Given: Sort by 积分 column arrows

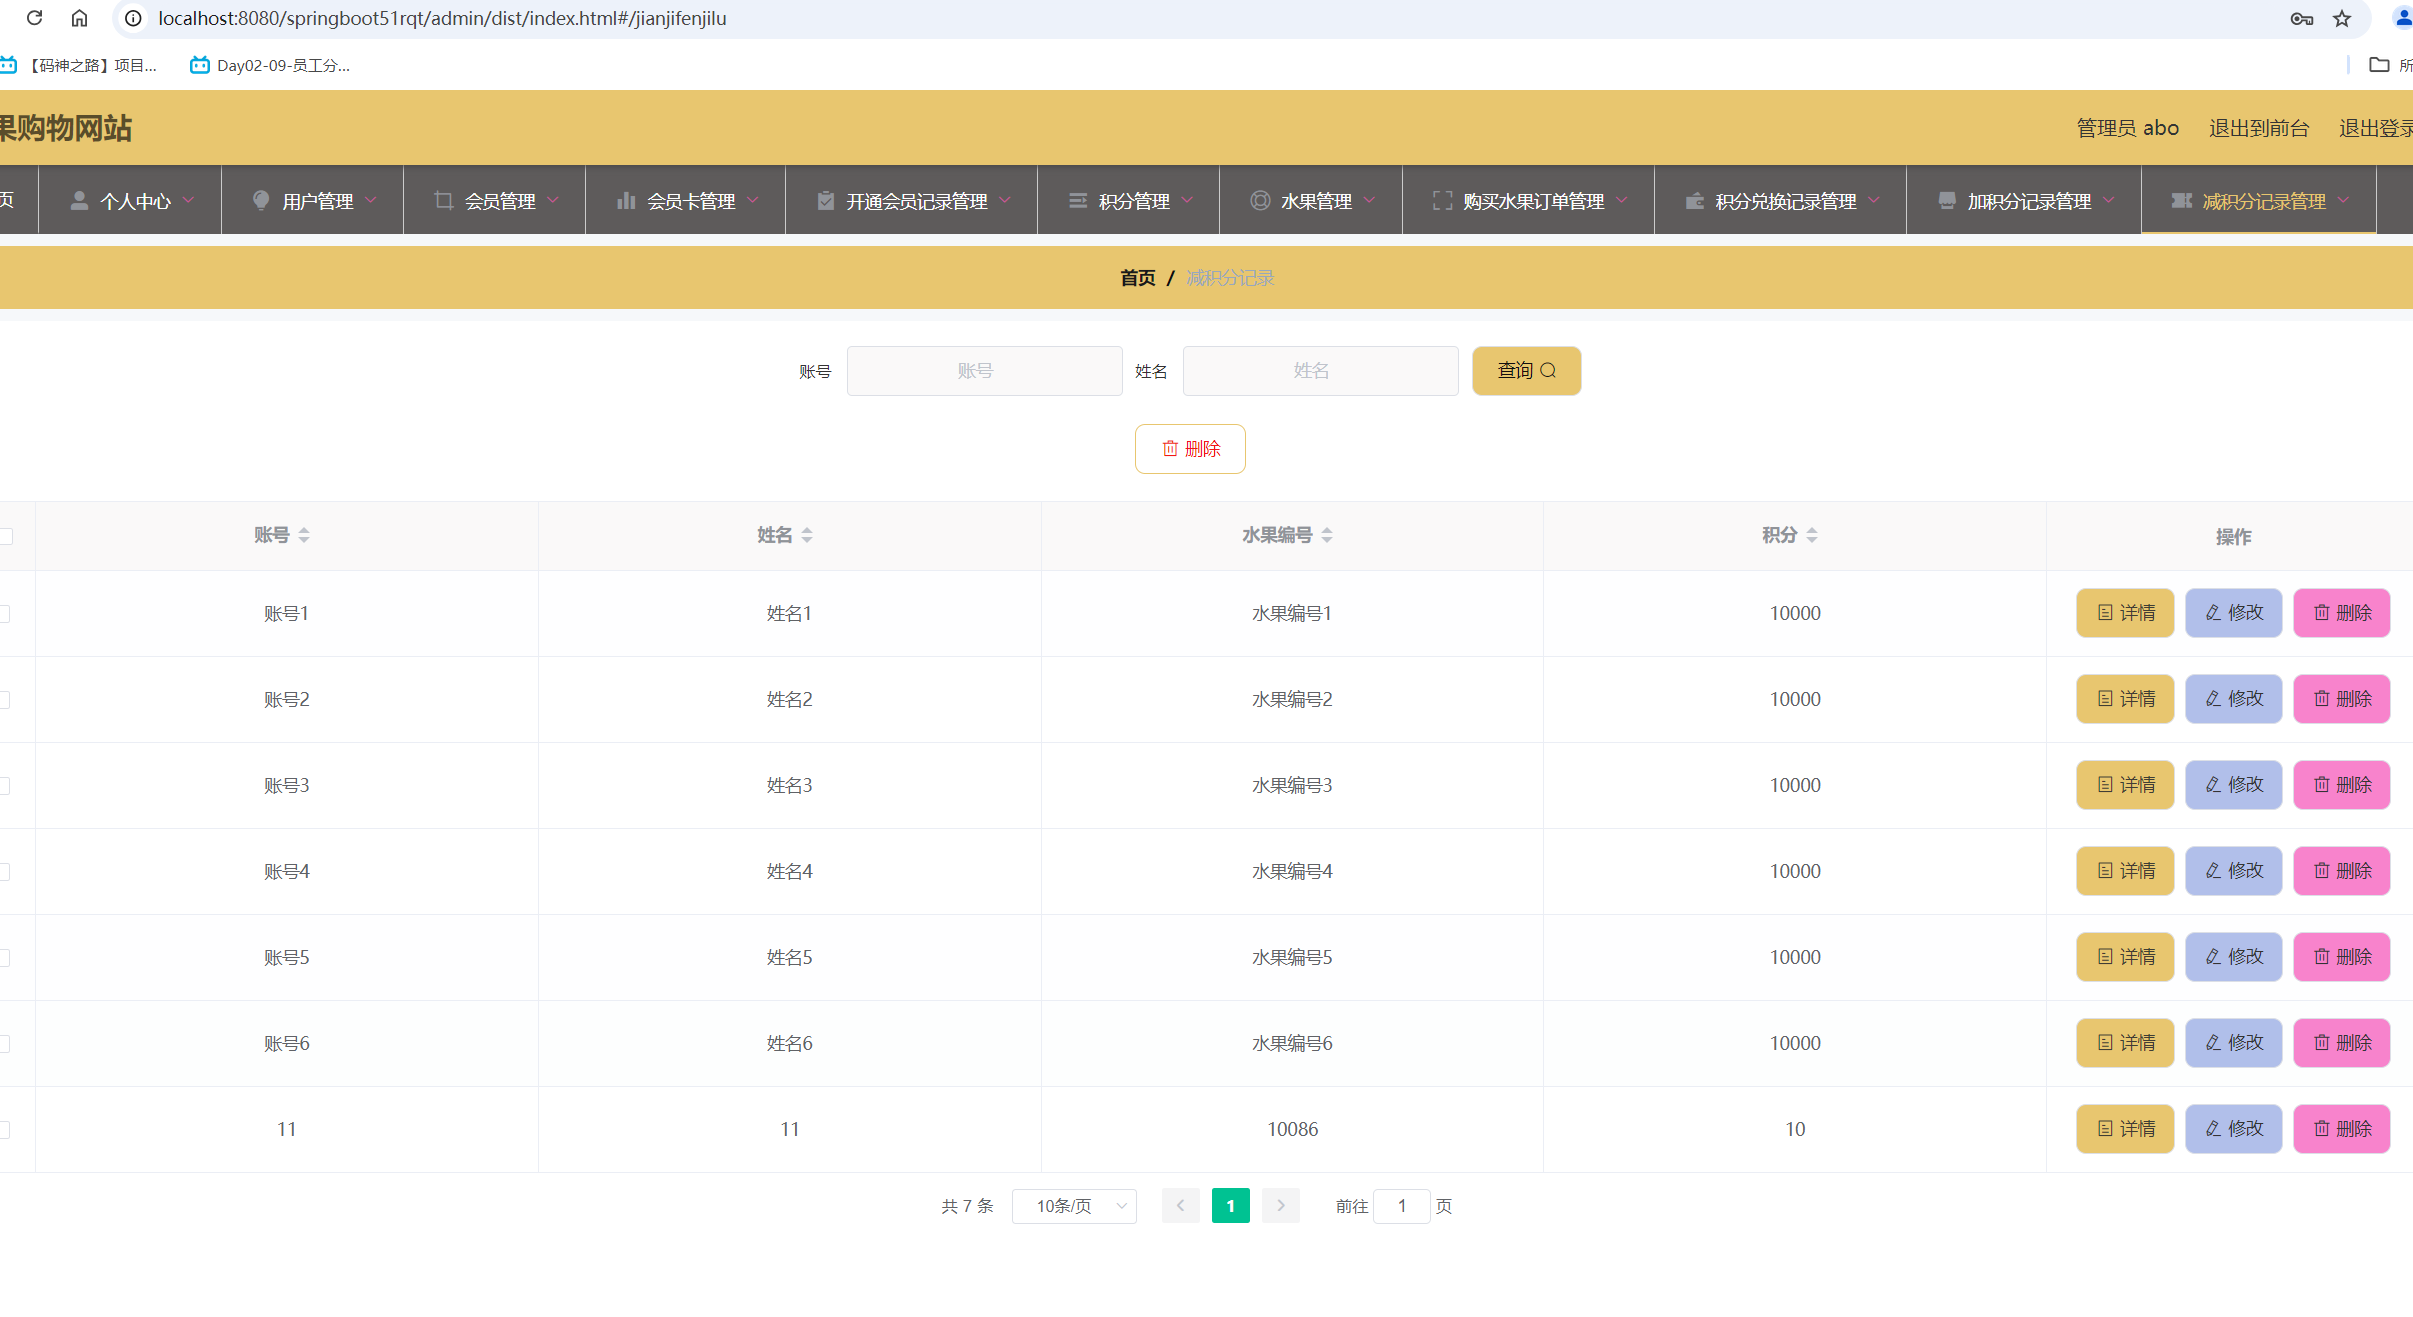Looking at the screenshot, I should 1812,535.
